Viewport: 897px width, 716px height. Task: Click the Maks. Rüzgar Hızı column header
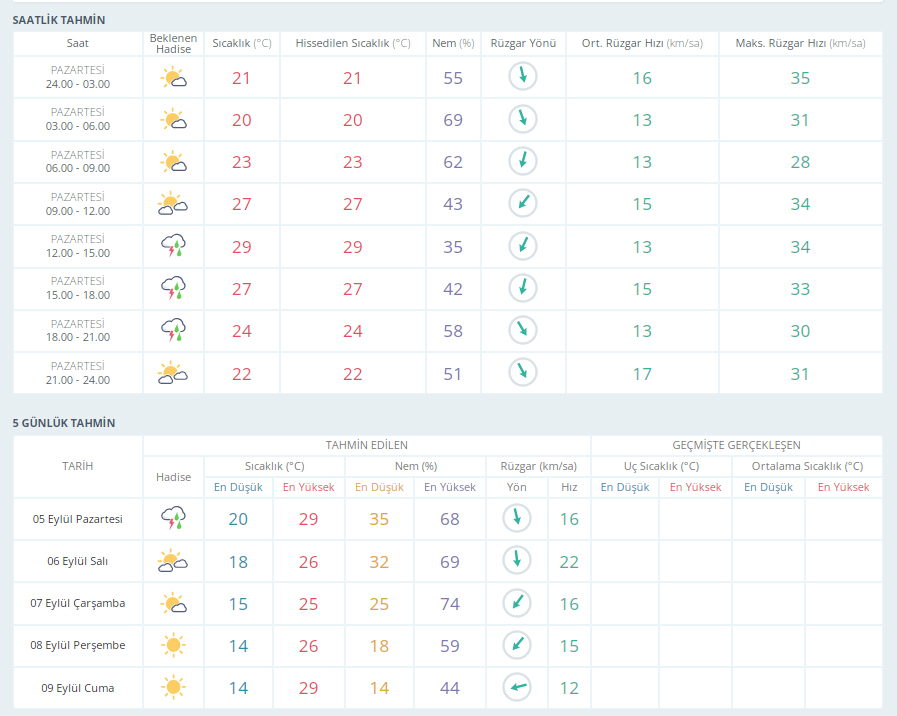[800, 44]
